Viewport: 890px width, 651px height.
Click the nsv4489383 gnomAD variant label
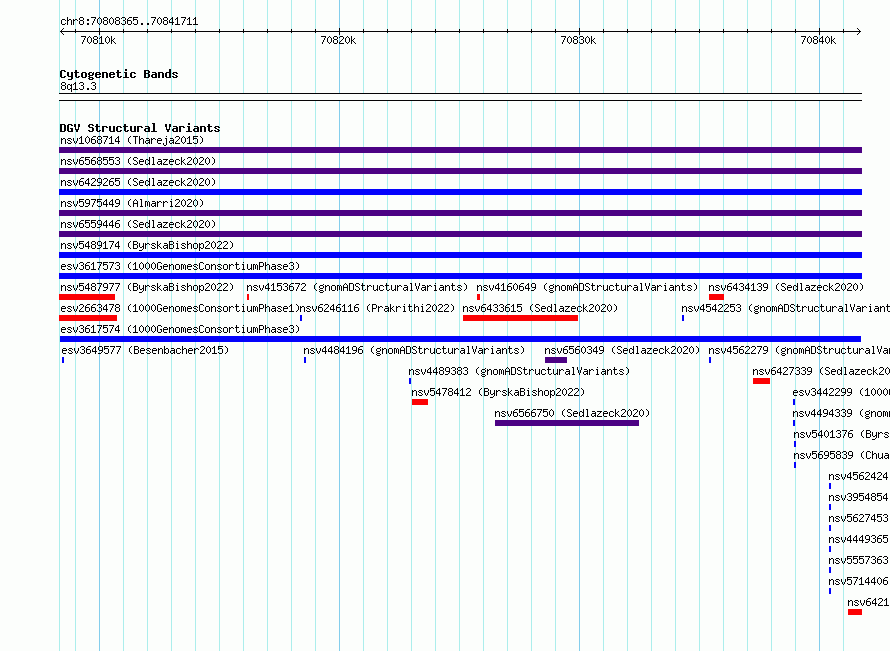coord(519,371)
